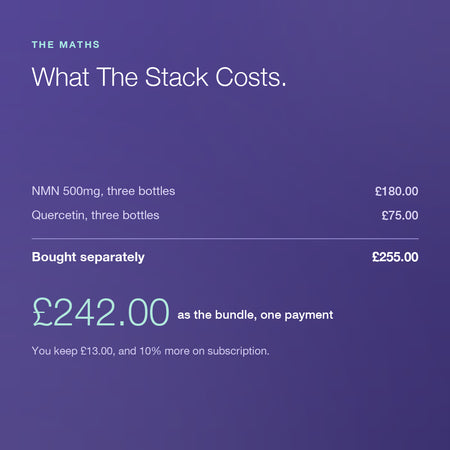Click the horizontal divider line
The width and height of the screenshot is (450, 450).
[x=225, y=239]
